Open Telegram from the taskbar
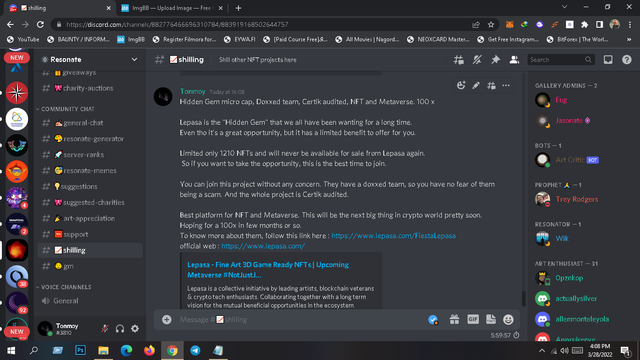This screenshot has width=640, height=360. pyautogui.click(x=195, y=350)
